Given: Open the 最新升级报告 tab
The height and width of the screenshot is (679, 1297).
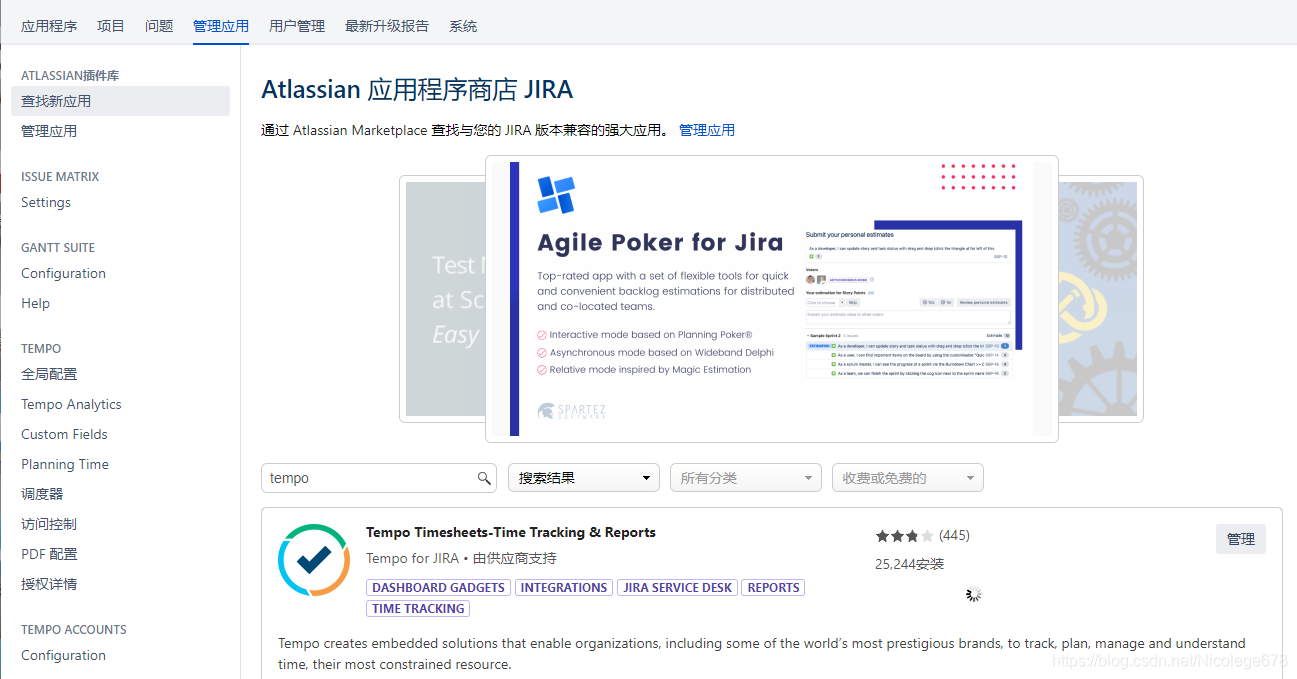Looking at the screenshot, I should tap(387, 26).
